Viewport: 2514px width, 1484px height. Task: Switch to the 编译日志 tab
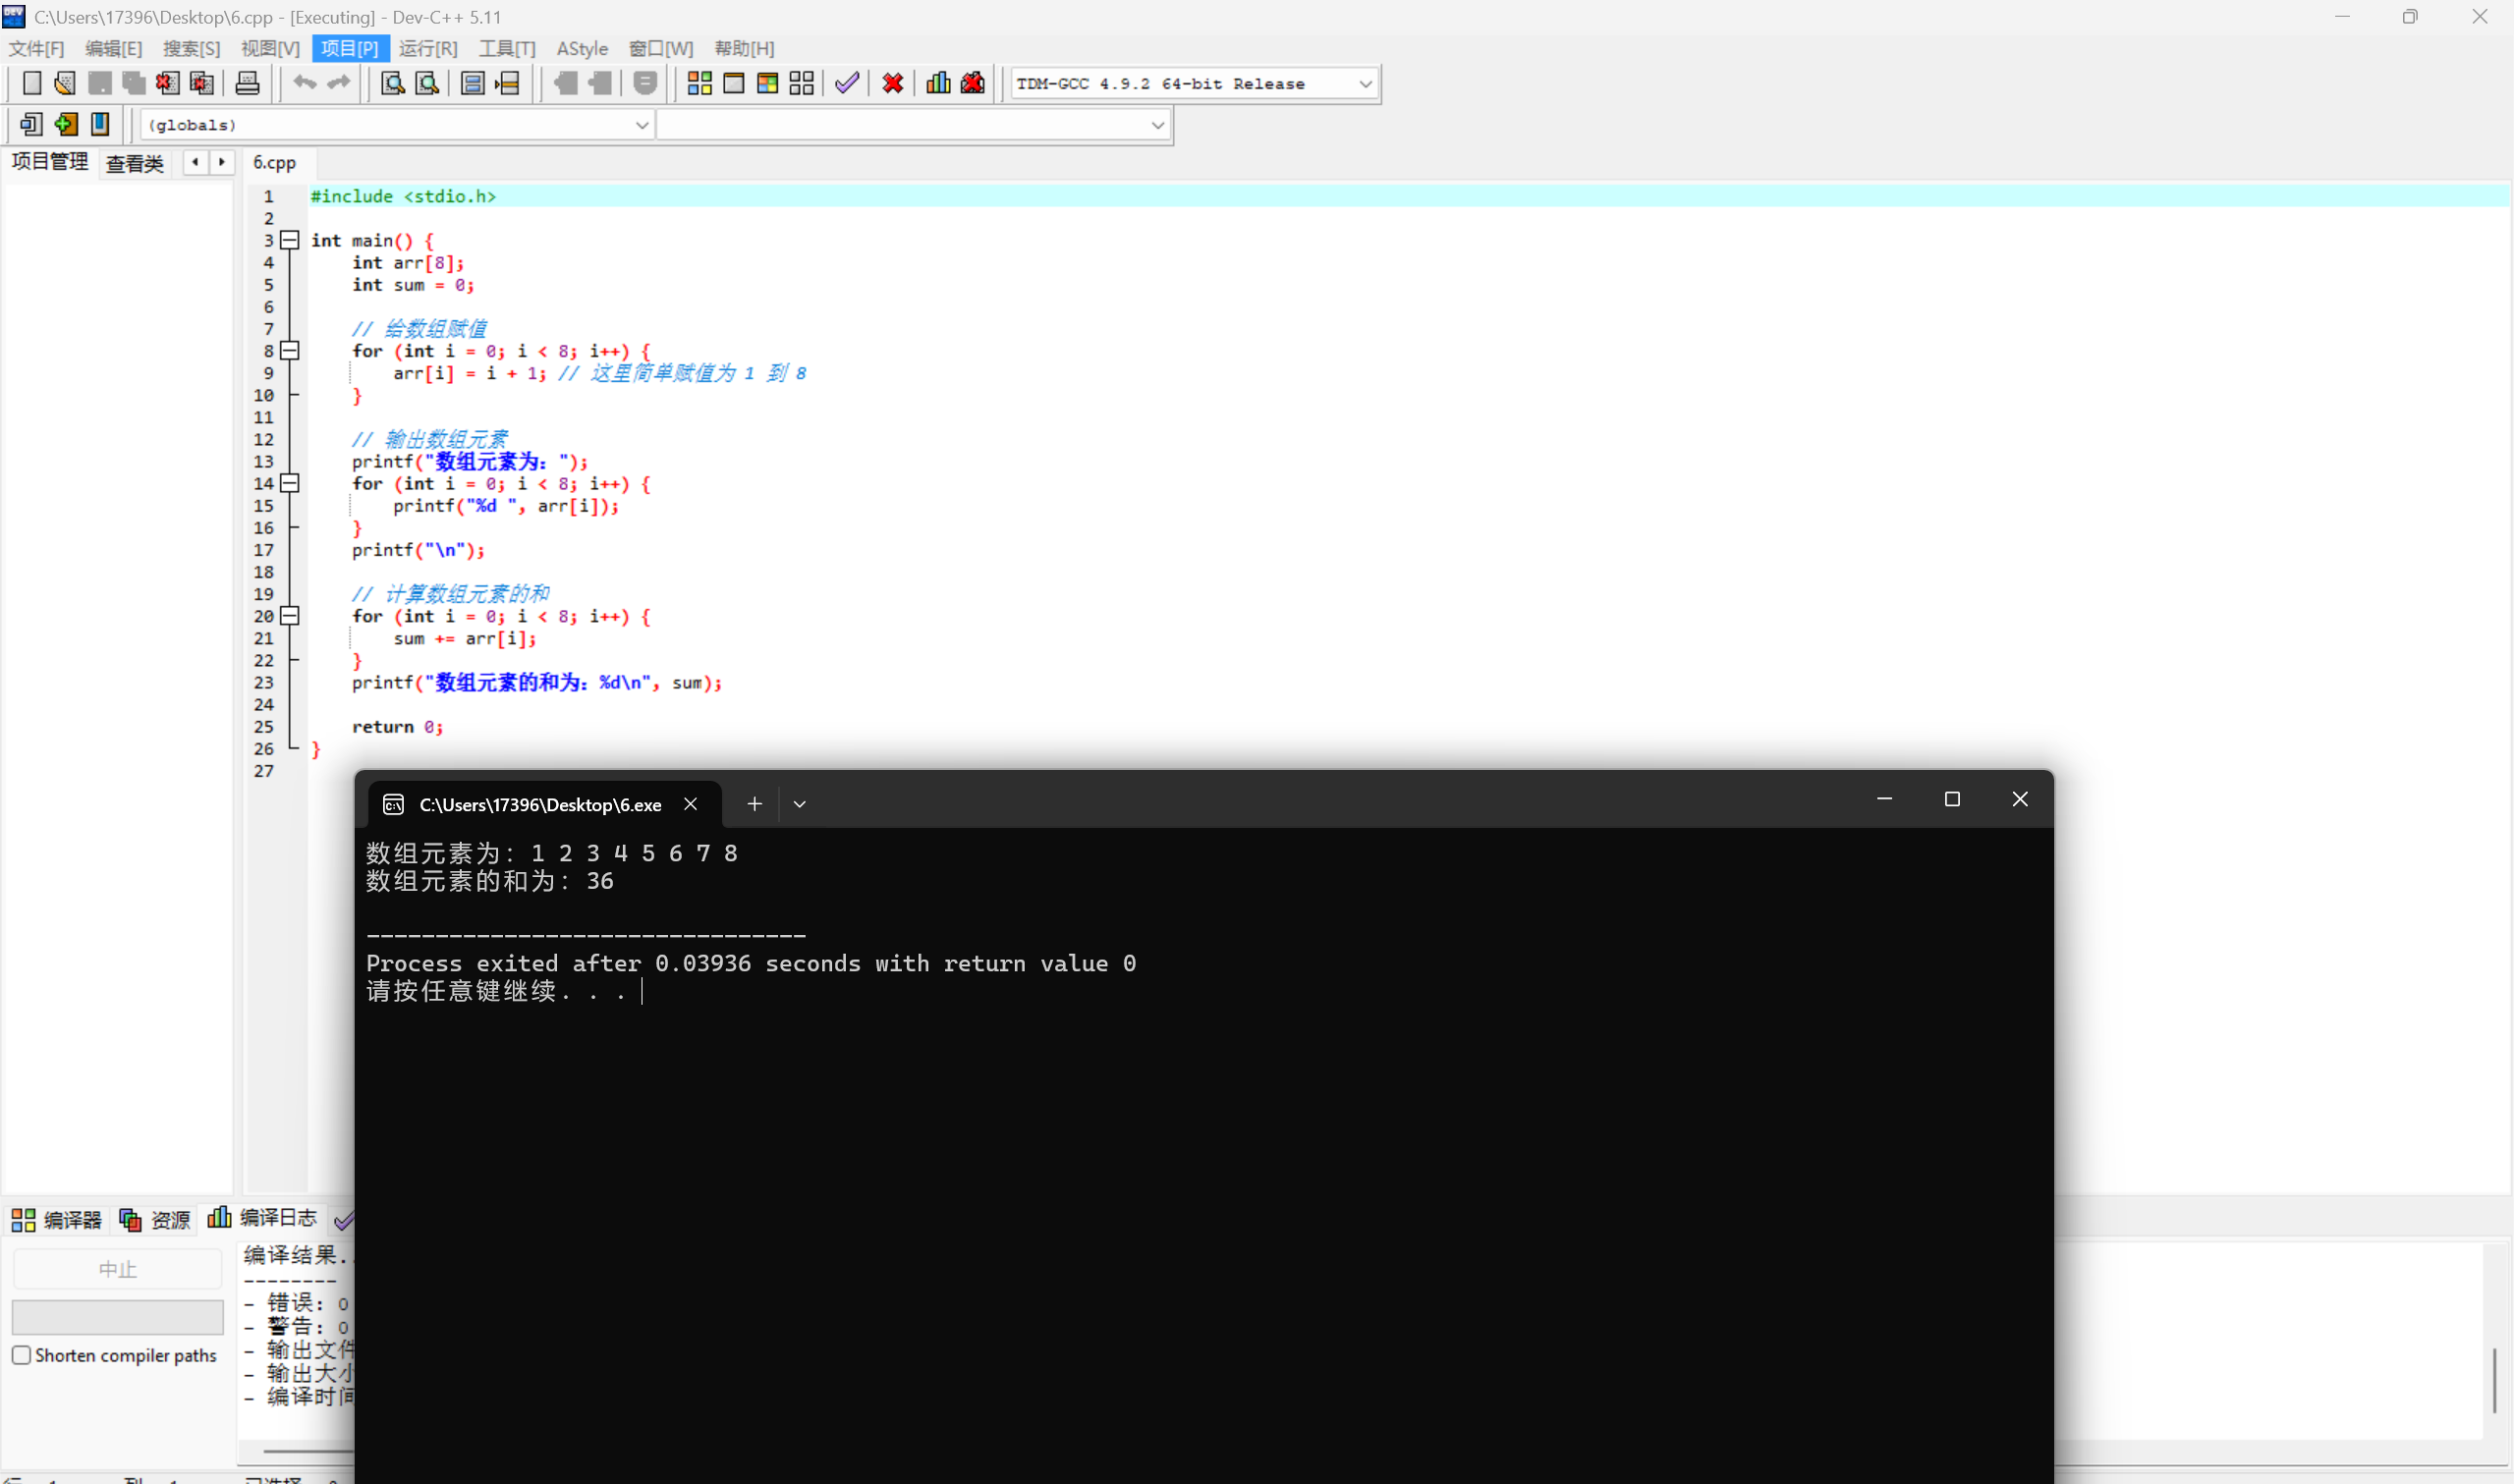point(263,1218)
